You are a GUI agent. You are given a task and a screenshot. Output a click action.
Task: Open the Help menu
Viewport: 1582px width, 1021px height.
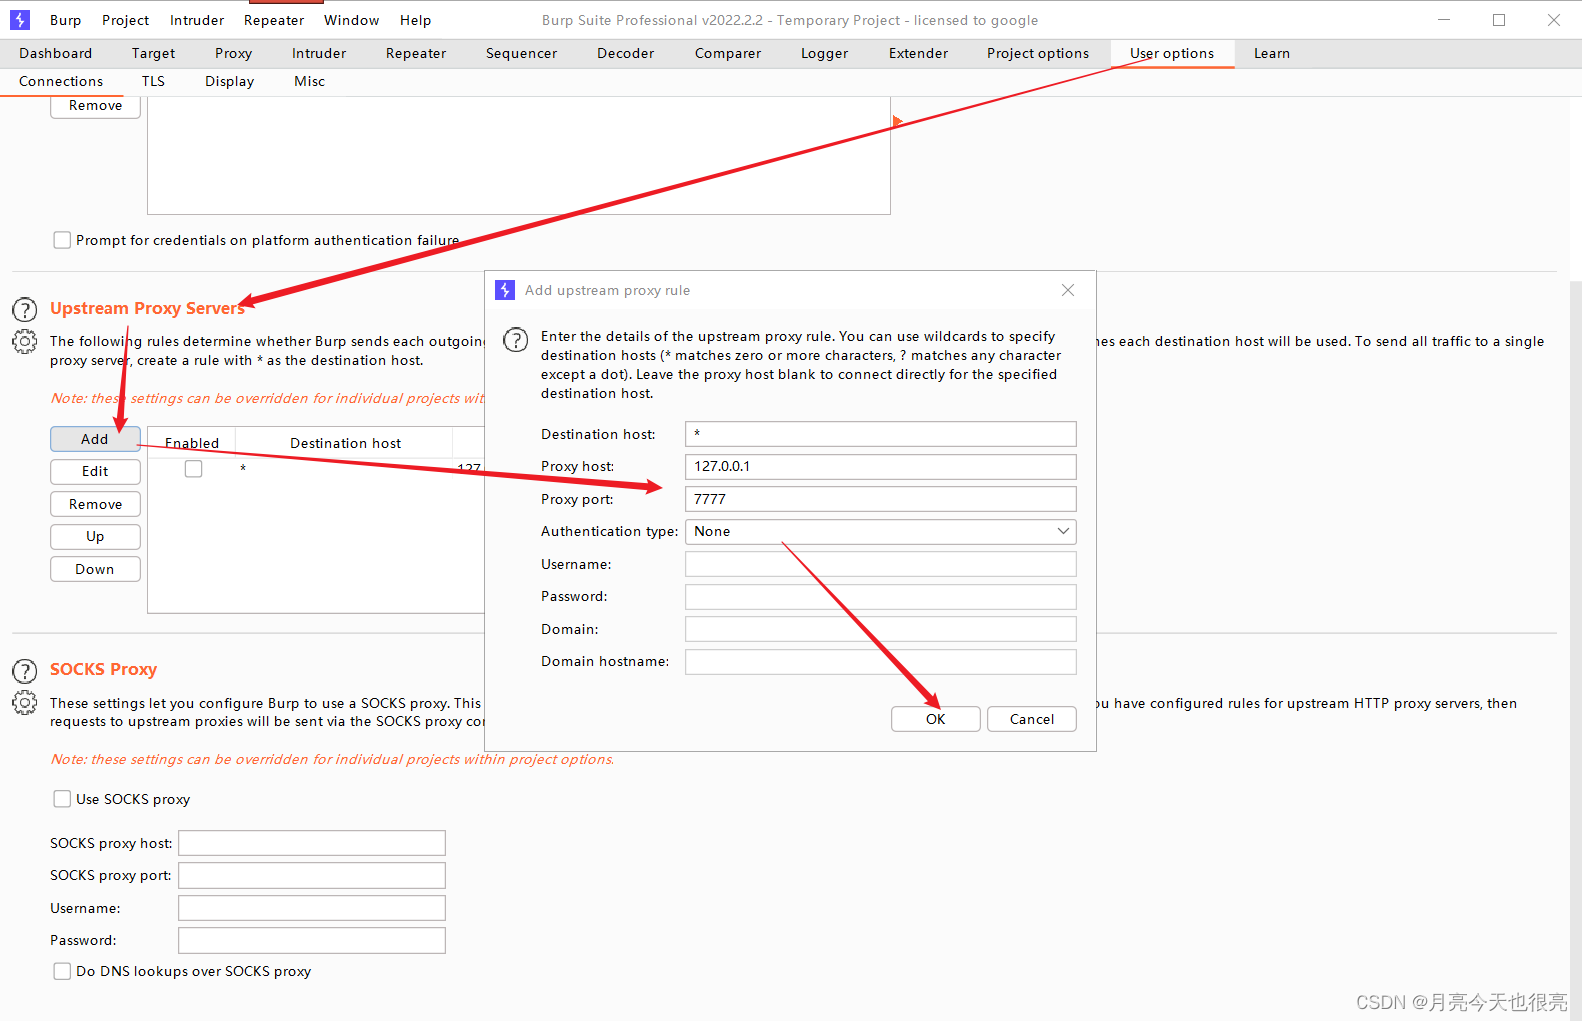[415, 20]
